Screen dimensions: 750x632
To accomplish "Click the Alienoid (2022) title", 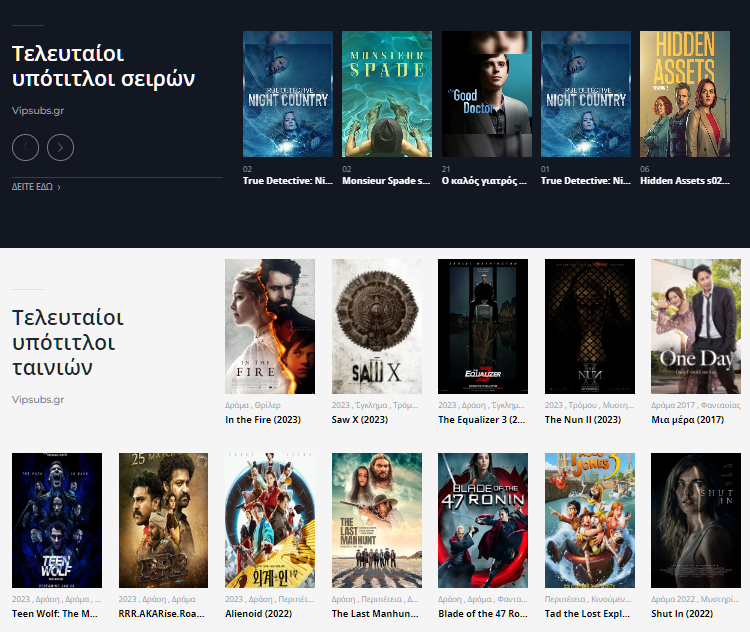I will [259, 614].
